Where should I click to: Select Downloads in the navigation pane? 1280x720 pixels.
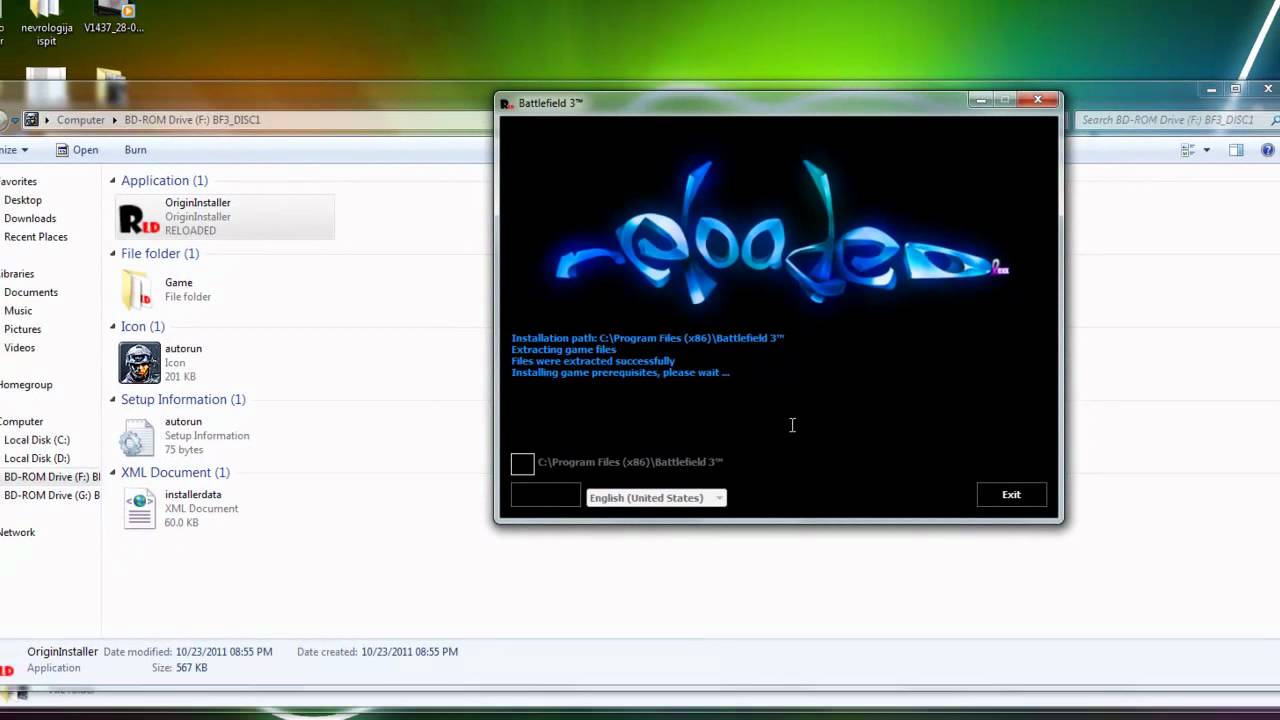coord(30,218)
